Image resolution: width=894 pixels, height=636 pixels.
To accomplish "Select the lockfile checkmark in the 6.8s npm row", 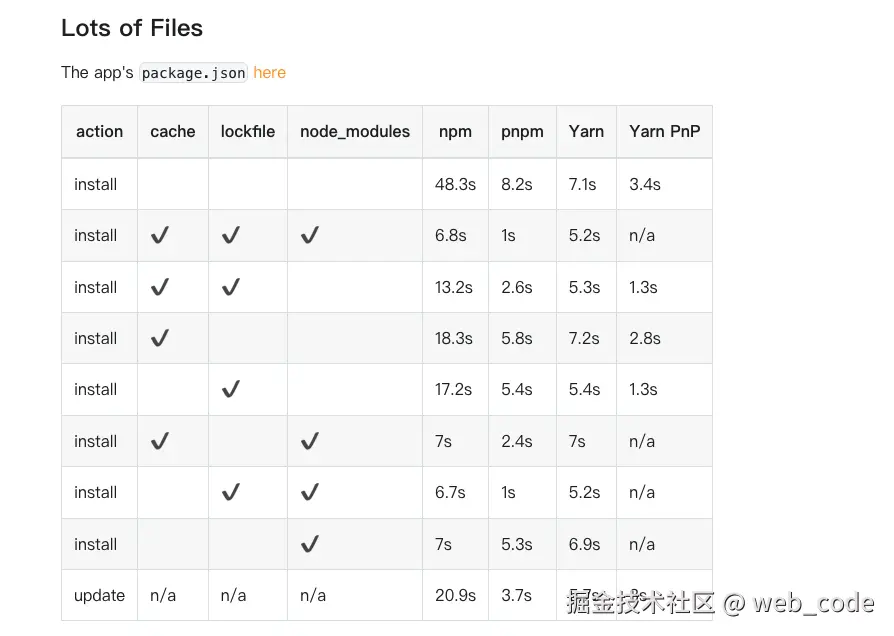I will [231, 235].
